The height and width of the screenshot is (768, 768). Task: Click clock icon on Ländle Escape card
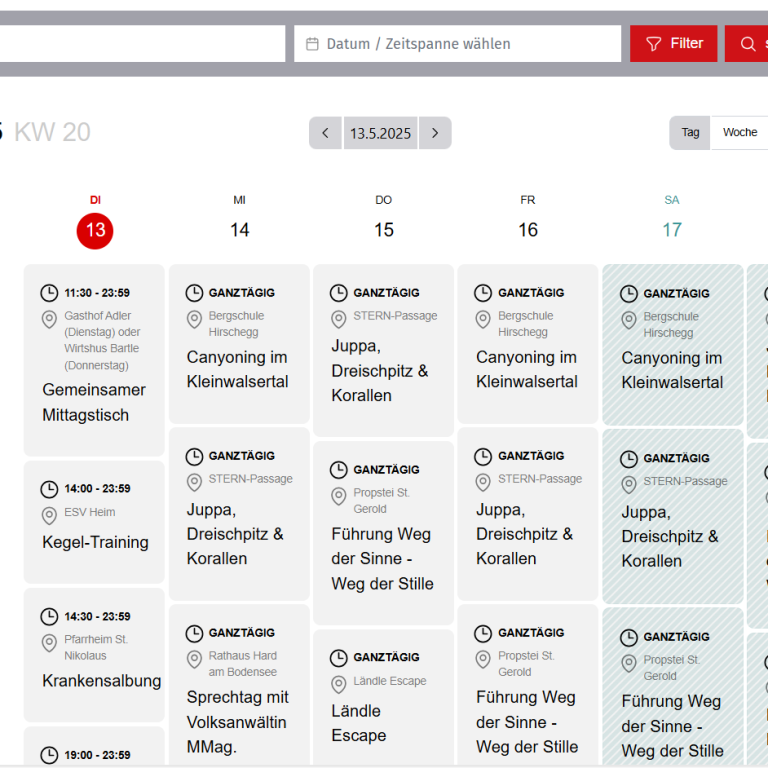pos(339,658)
